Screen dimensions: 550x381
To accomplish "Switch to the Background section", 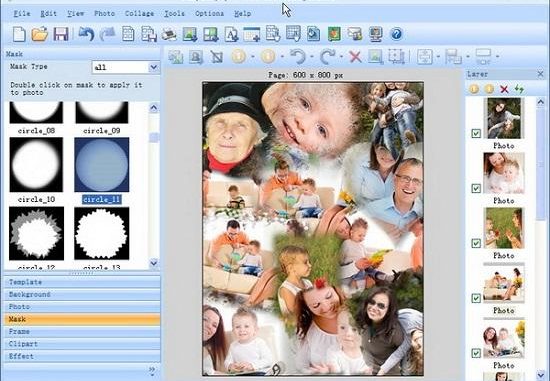I will (82, 294).
